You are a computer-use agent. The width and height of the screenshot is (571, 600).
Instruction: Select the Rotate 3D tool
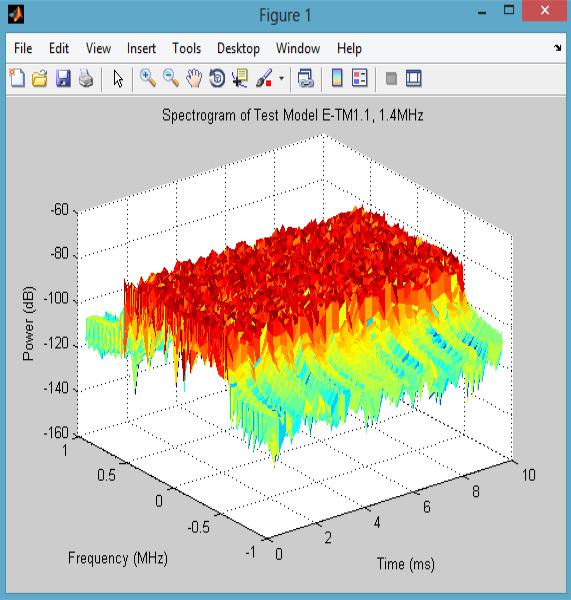tap(217, 78)
